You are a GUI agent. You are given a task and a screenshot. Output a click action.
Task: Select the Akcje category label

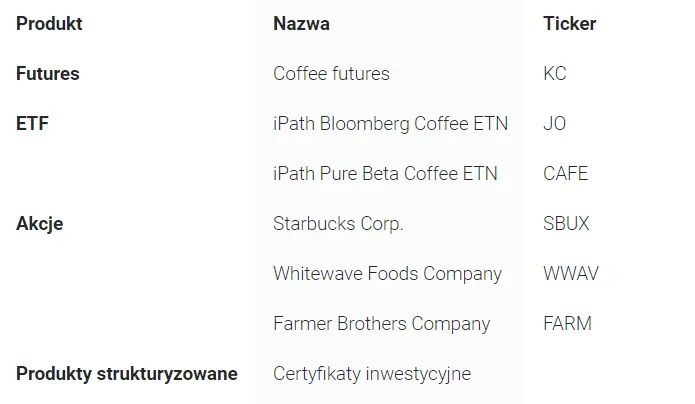39,224
